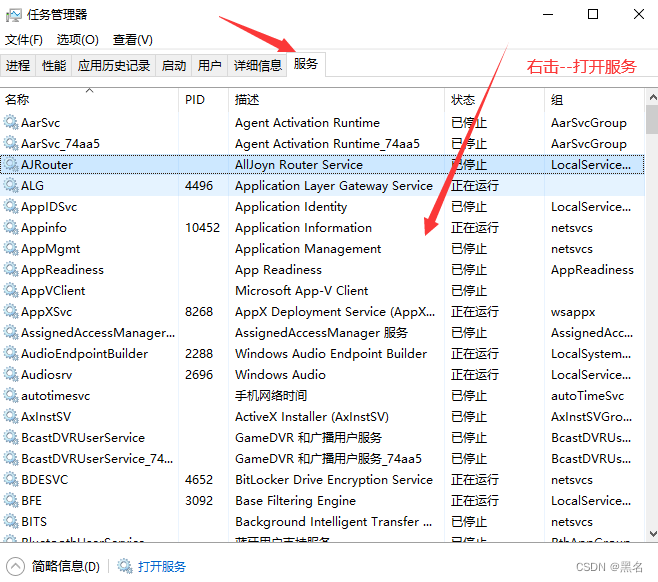The height and width of the screenshot is (582, 658).
Task: Click the scrollbar up arrow
Action: click(x=653, y=97)
